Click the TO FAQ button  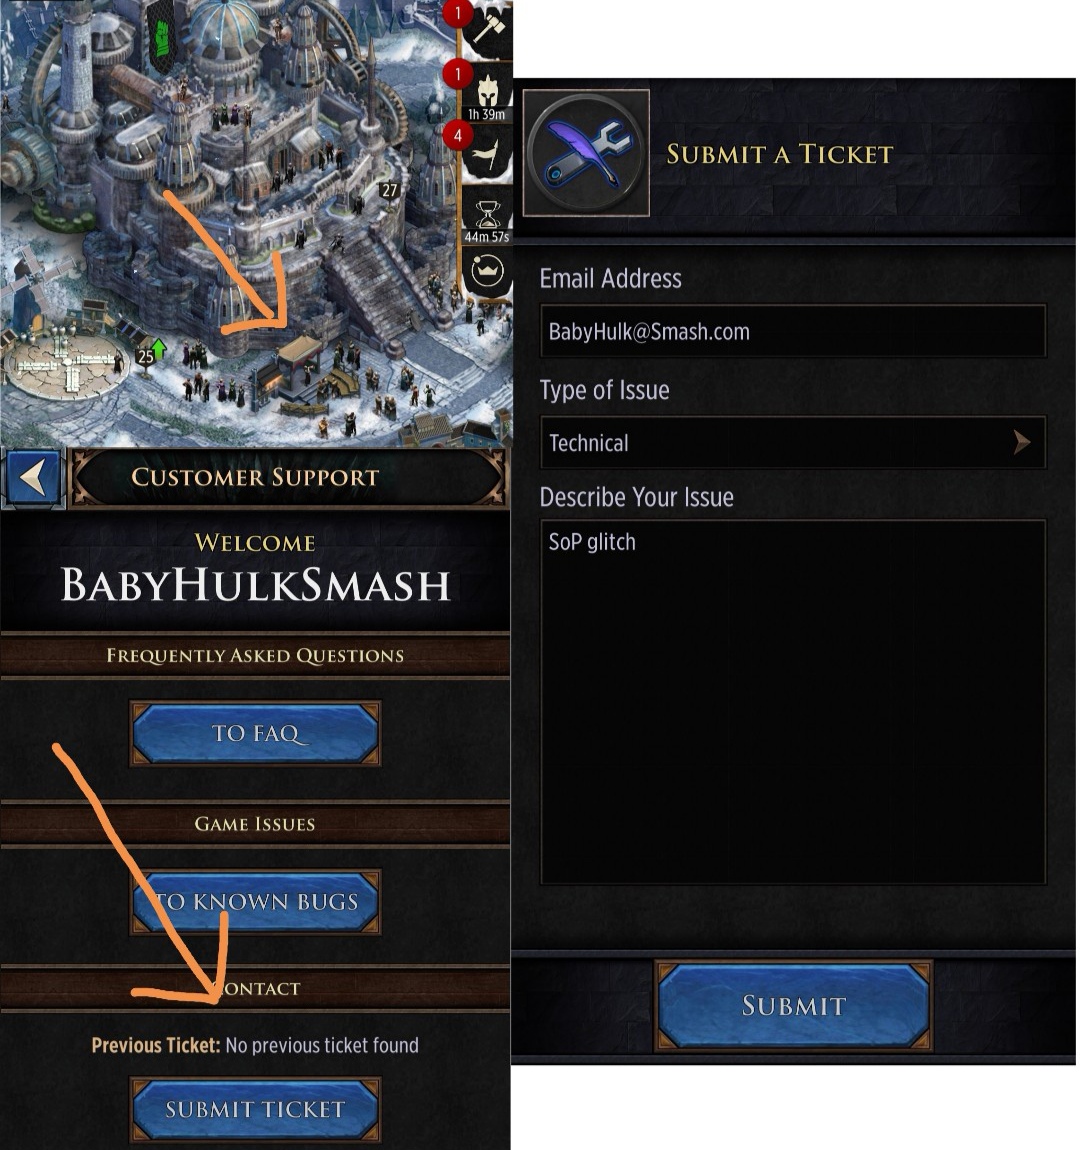pos(255,733)
